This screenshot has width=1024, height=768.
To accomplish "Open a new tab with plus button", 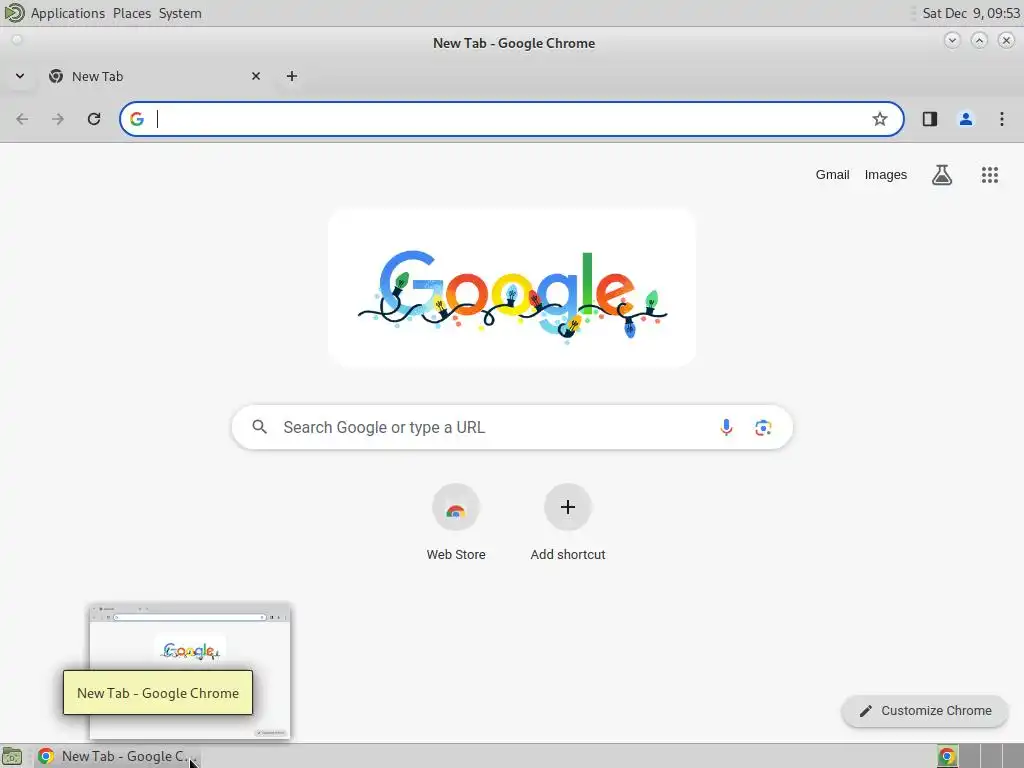I will pos(292,76).
